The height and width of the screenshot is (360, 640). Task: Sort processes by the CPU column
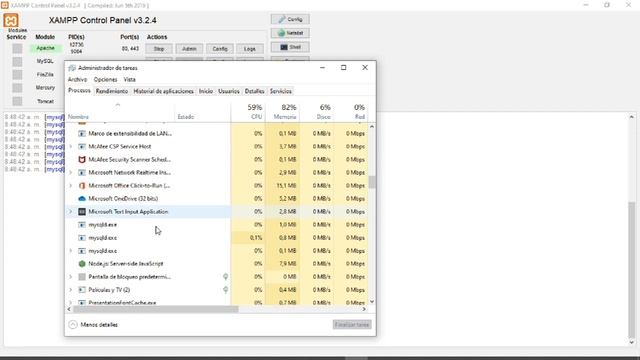pyautogui.click(x=248, y=111)
